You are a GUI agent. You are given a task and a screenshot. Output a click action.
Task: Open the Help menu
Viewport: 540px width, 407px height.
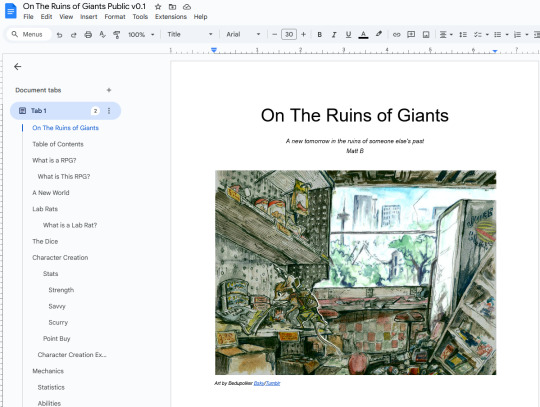pos(200,17)
